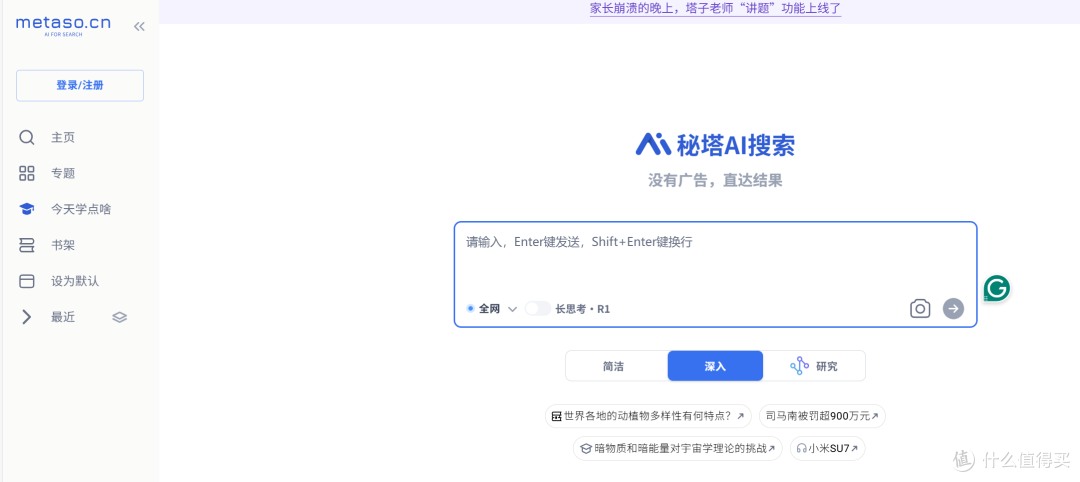Open the 全网 scope dropdown

[492, 308]
